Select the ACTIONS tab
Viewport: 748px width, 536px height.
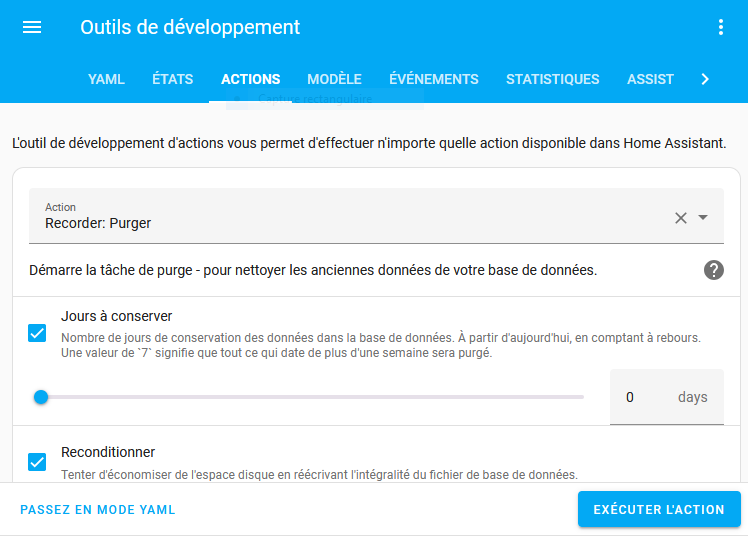click(x=250, y=79)
